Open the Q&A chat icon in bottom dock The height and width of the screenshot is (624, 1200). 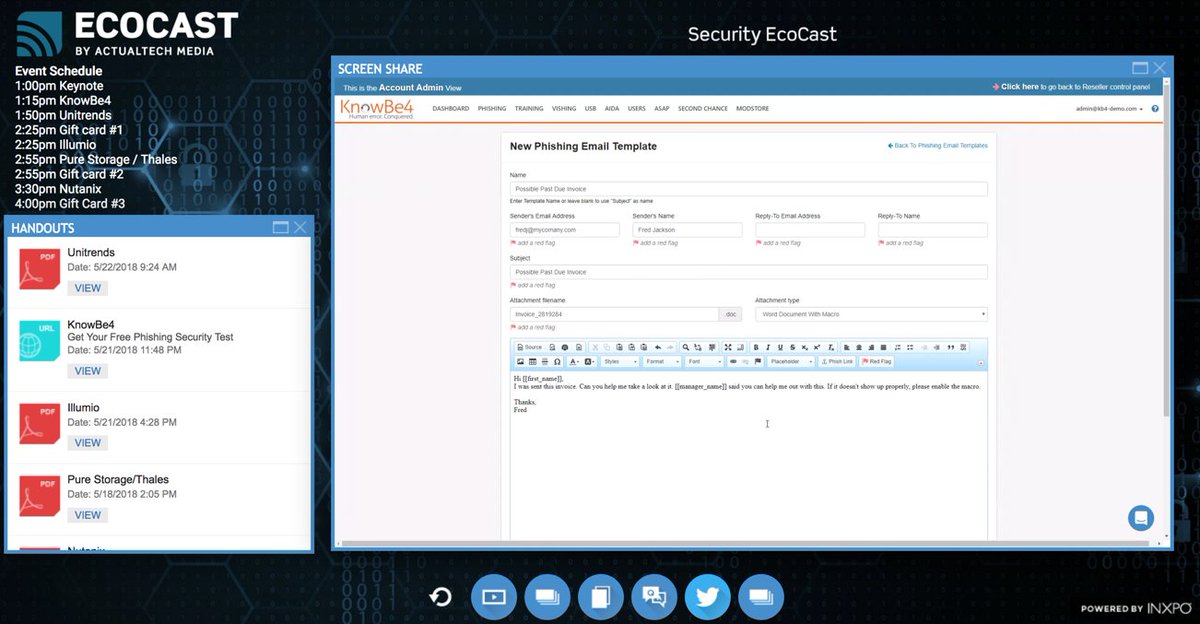pos(654,597)
